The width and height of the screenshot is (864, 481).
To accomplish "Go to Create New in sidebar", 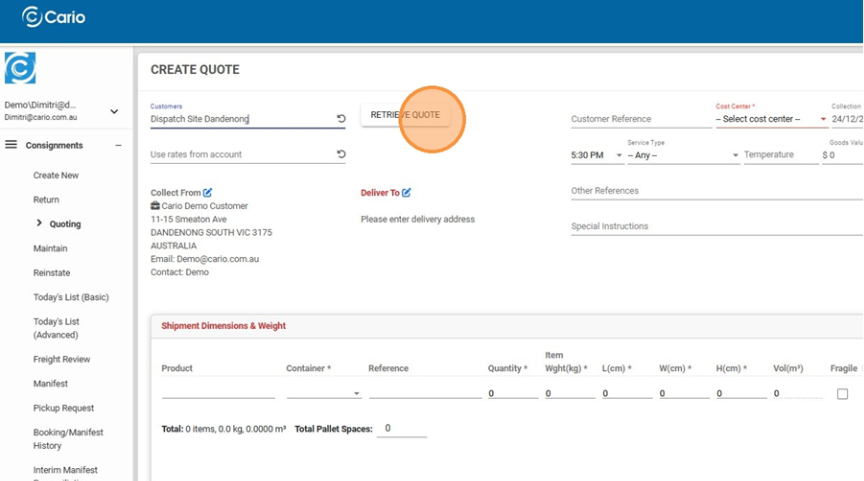I will [56, 175].
